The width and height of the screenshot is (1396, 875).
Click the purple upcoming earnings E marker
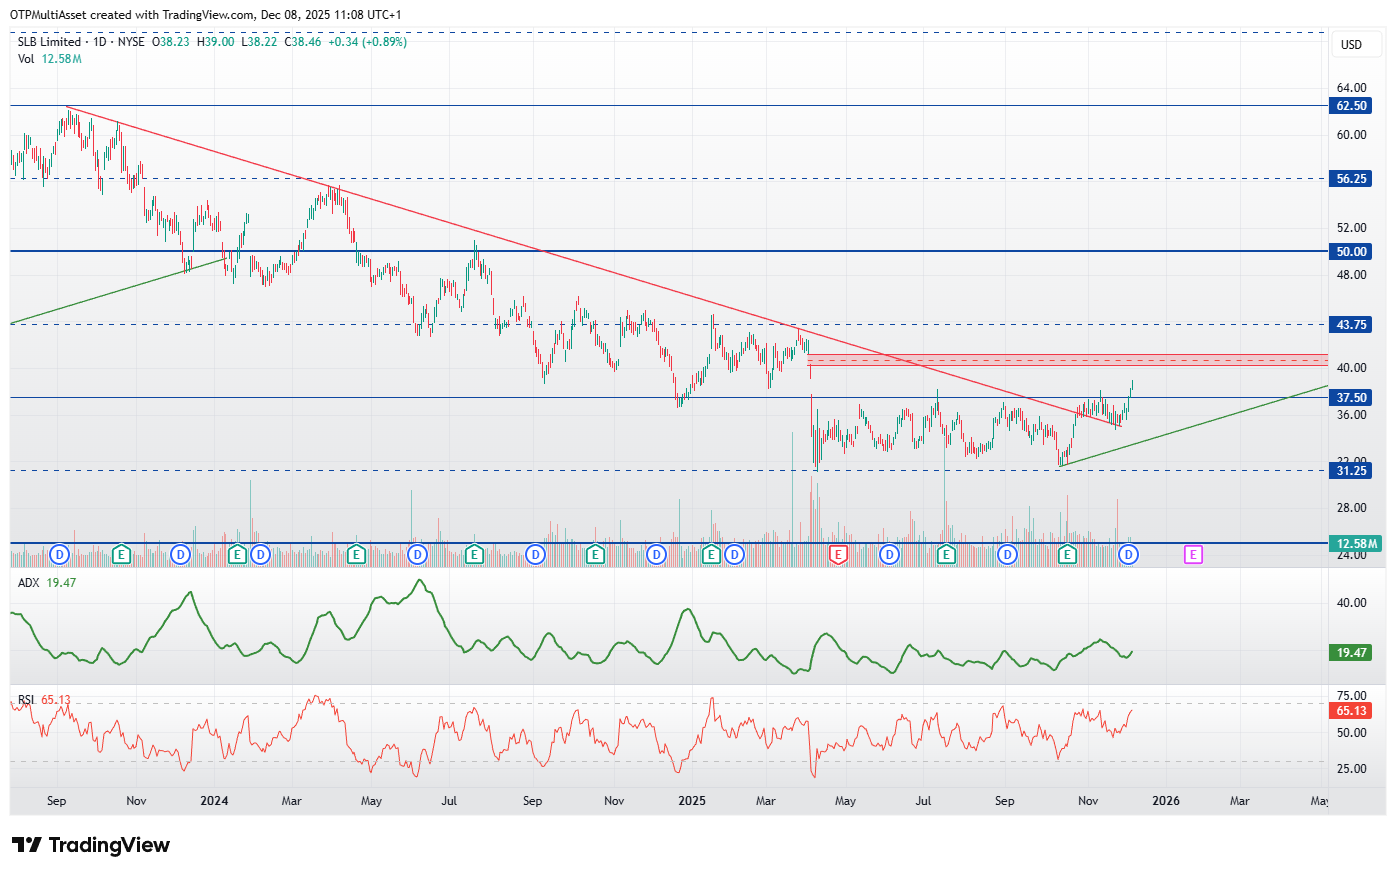click(x=1193, y=554)
